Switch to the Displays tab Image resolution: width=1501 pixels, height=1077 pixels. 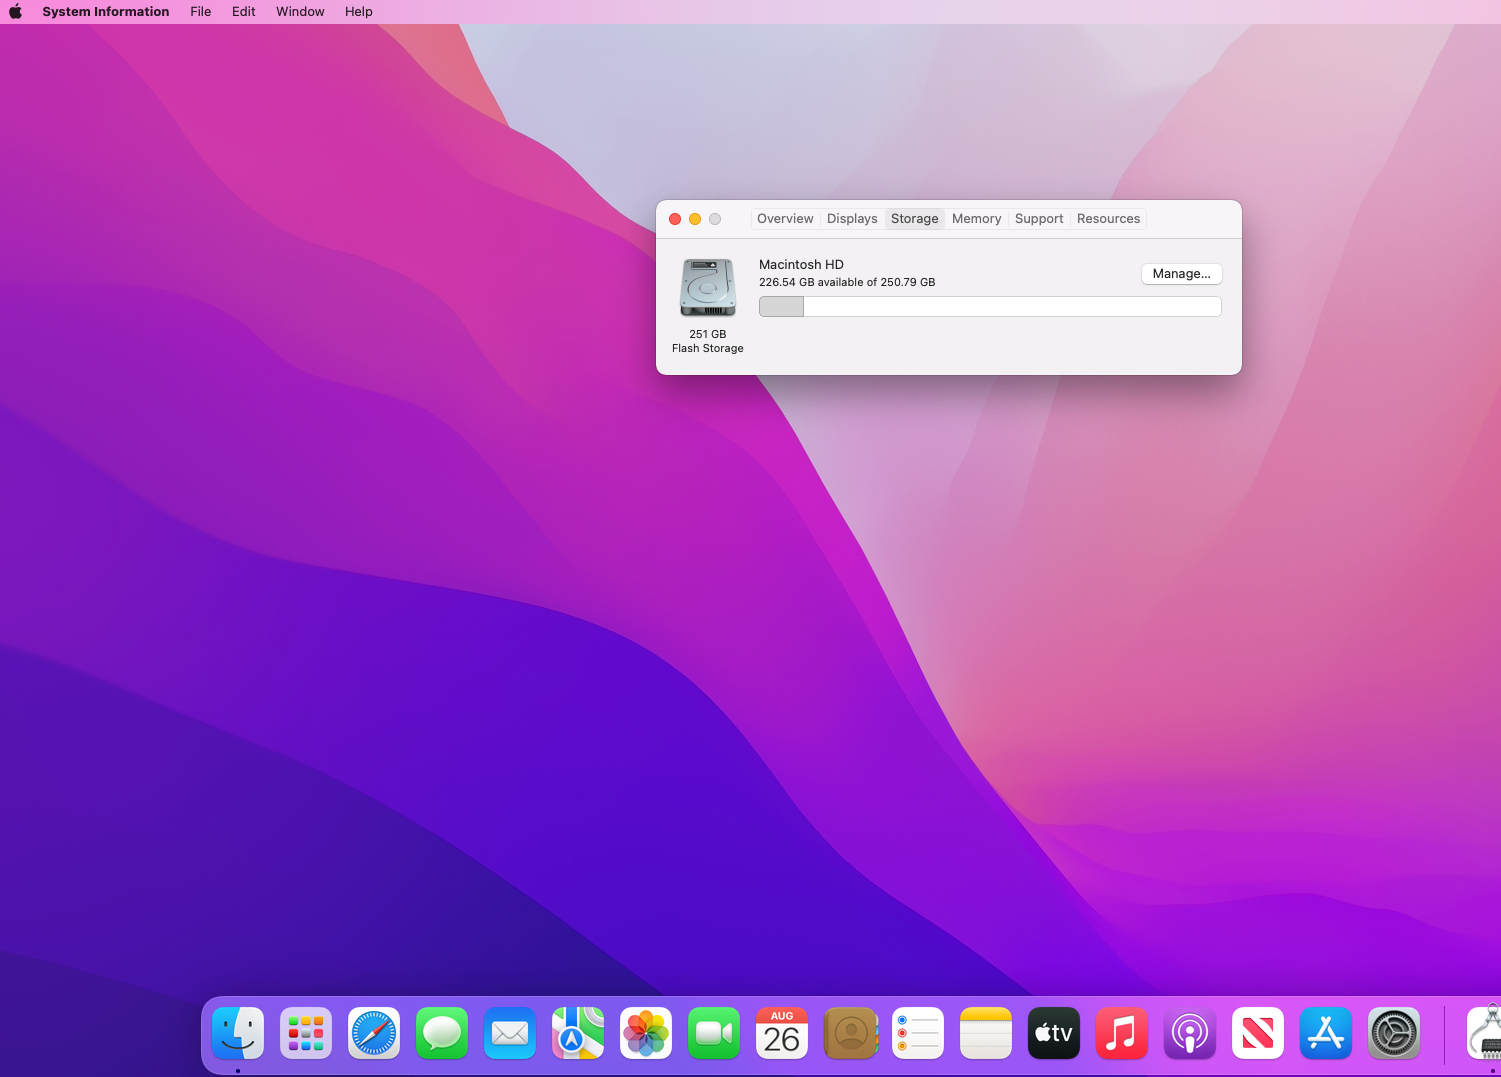852,219
